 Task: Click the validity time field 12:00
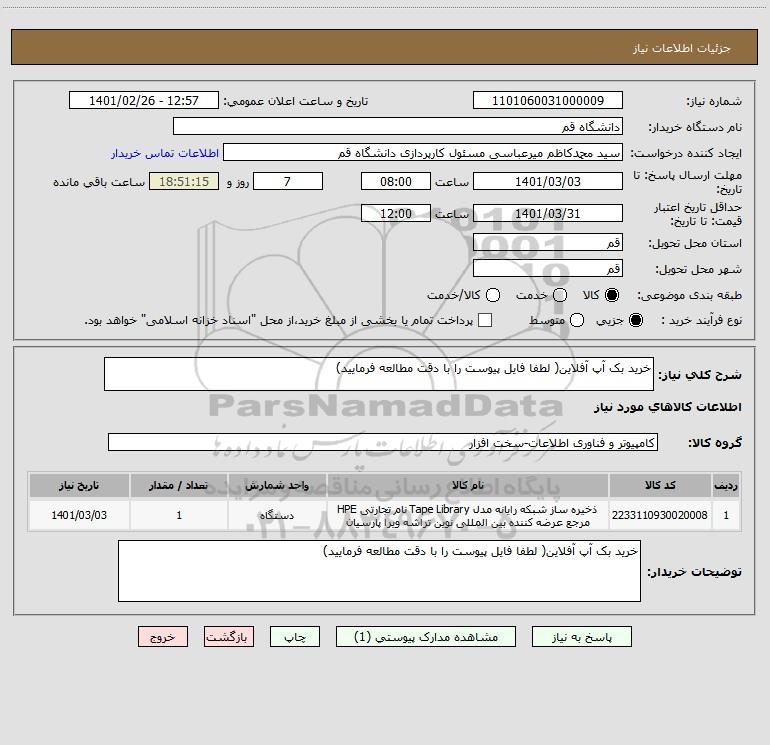[396, 214]
